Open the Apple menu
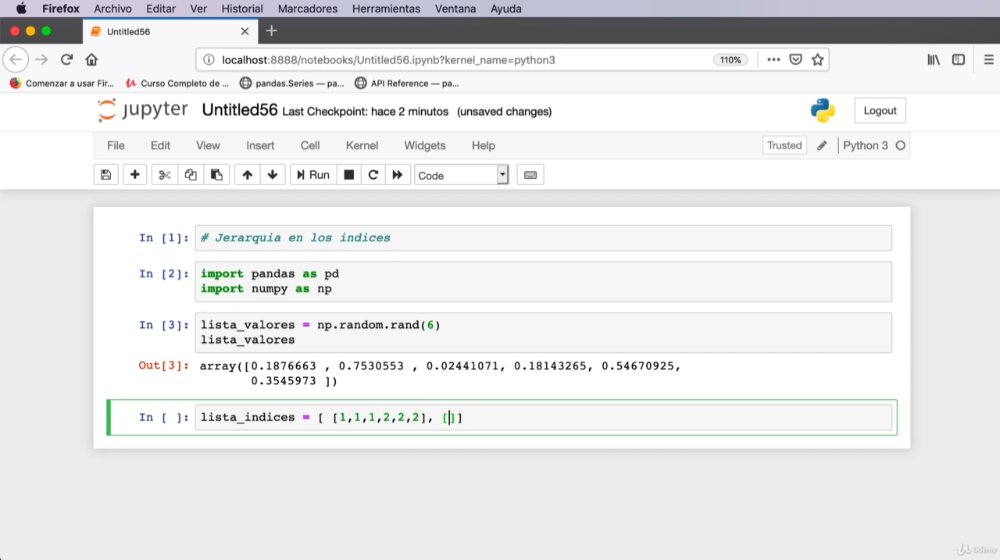The height and width of the screenshot is (560, 1000). point(20,9)
